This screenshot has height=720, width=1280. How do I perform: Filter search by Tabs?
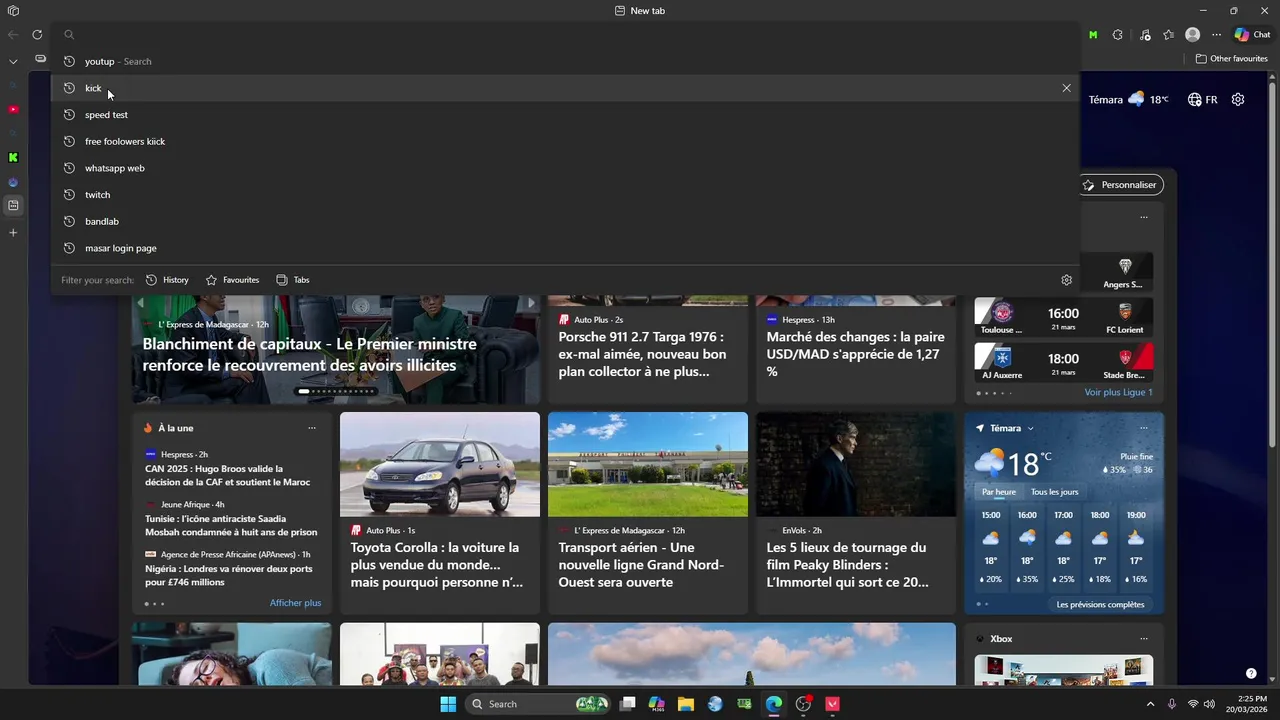pyautogui.click(x=293, y=280)
